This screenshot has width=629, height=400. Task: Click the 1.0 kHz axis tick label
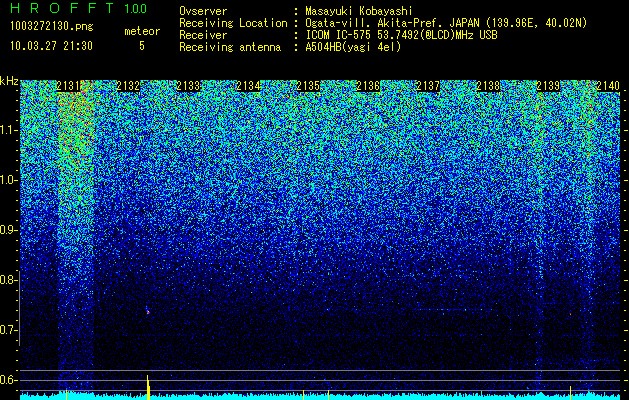pyautogui.click(x=9, y=180)
